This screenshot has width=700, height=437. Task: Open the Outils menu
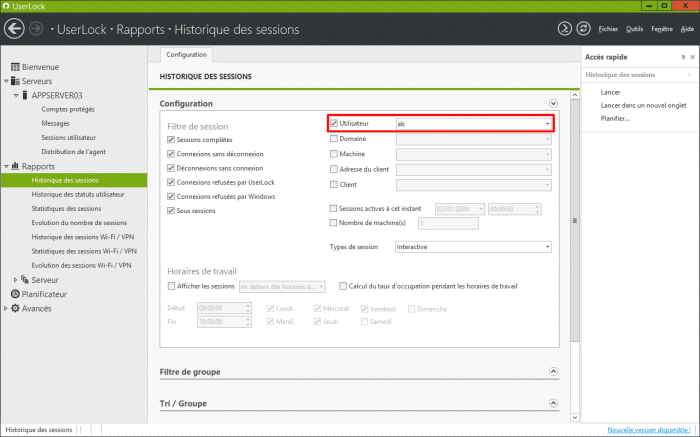click(634, 29)
